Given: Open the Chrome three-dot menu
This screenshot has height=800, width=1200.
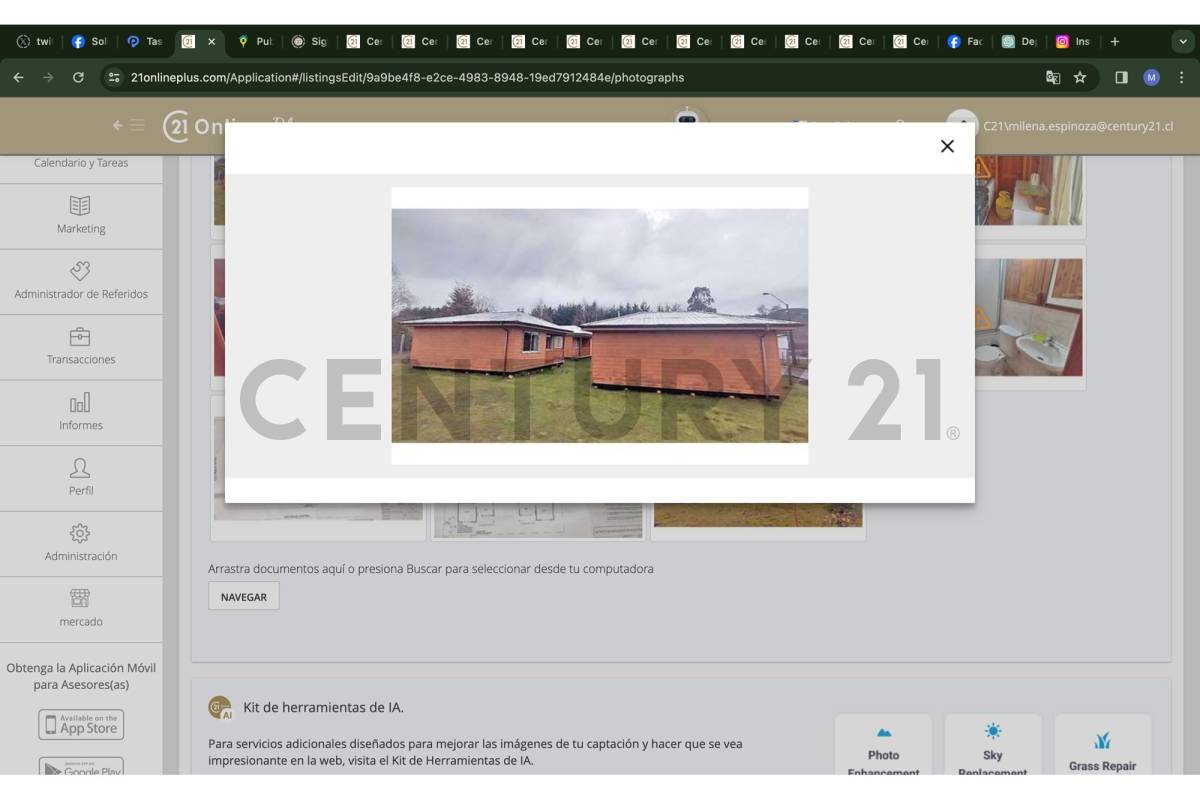Looking at the screenshot, I should [x=1181, y=77].
